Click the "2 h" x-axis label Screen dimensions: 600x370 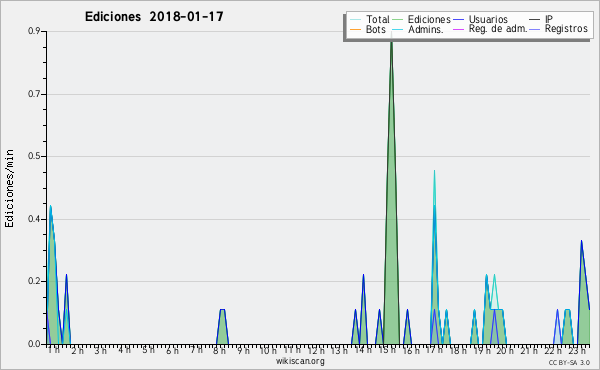click(x=77, y=350)
